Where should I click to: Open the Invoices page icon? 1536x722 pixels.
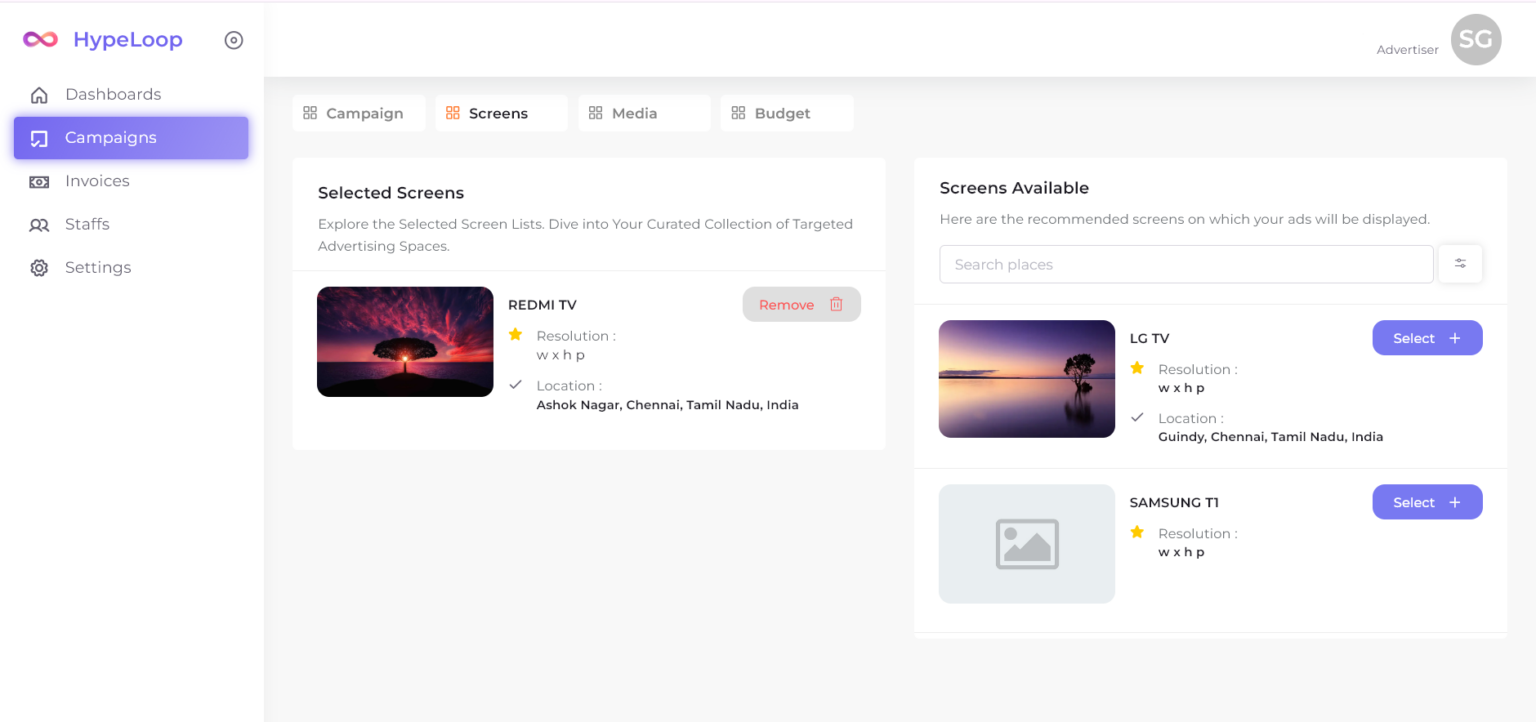point(39,182)
